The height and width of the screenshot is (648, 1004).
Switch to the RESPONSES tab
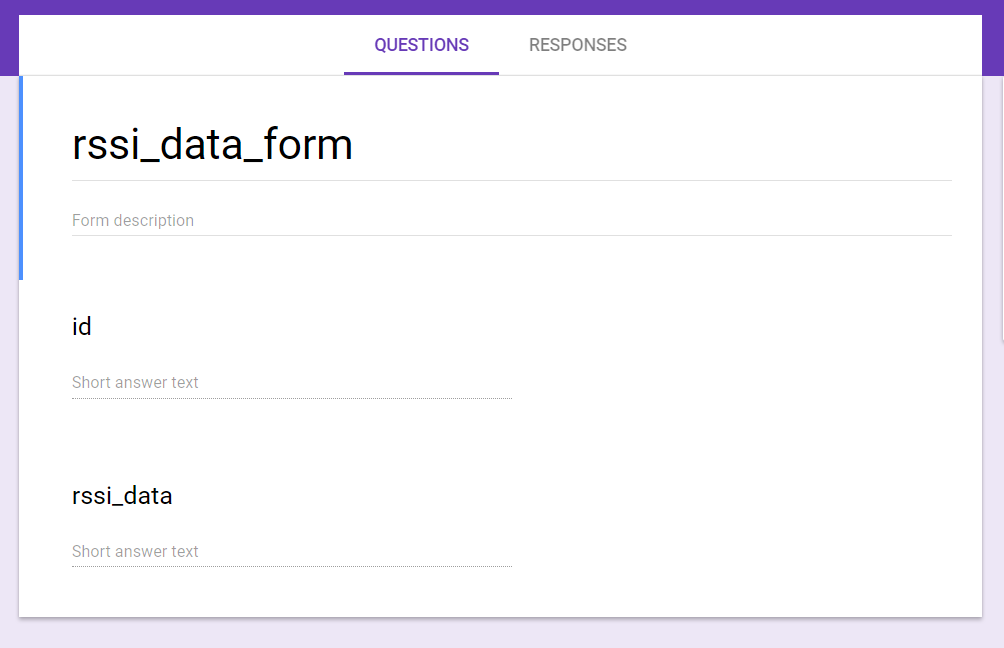(578, 45)
